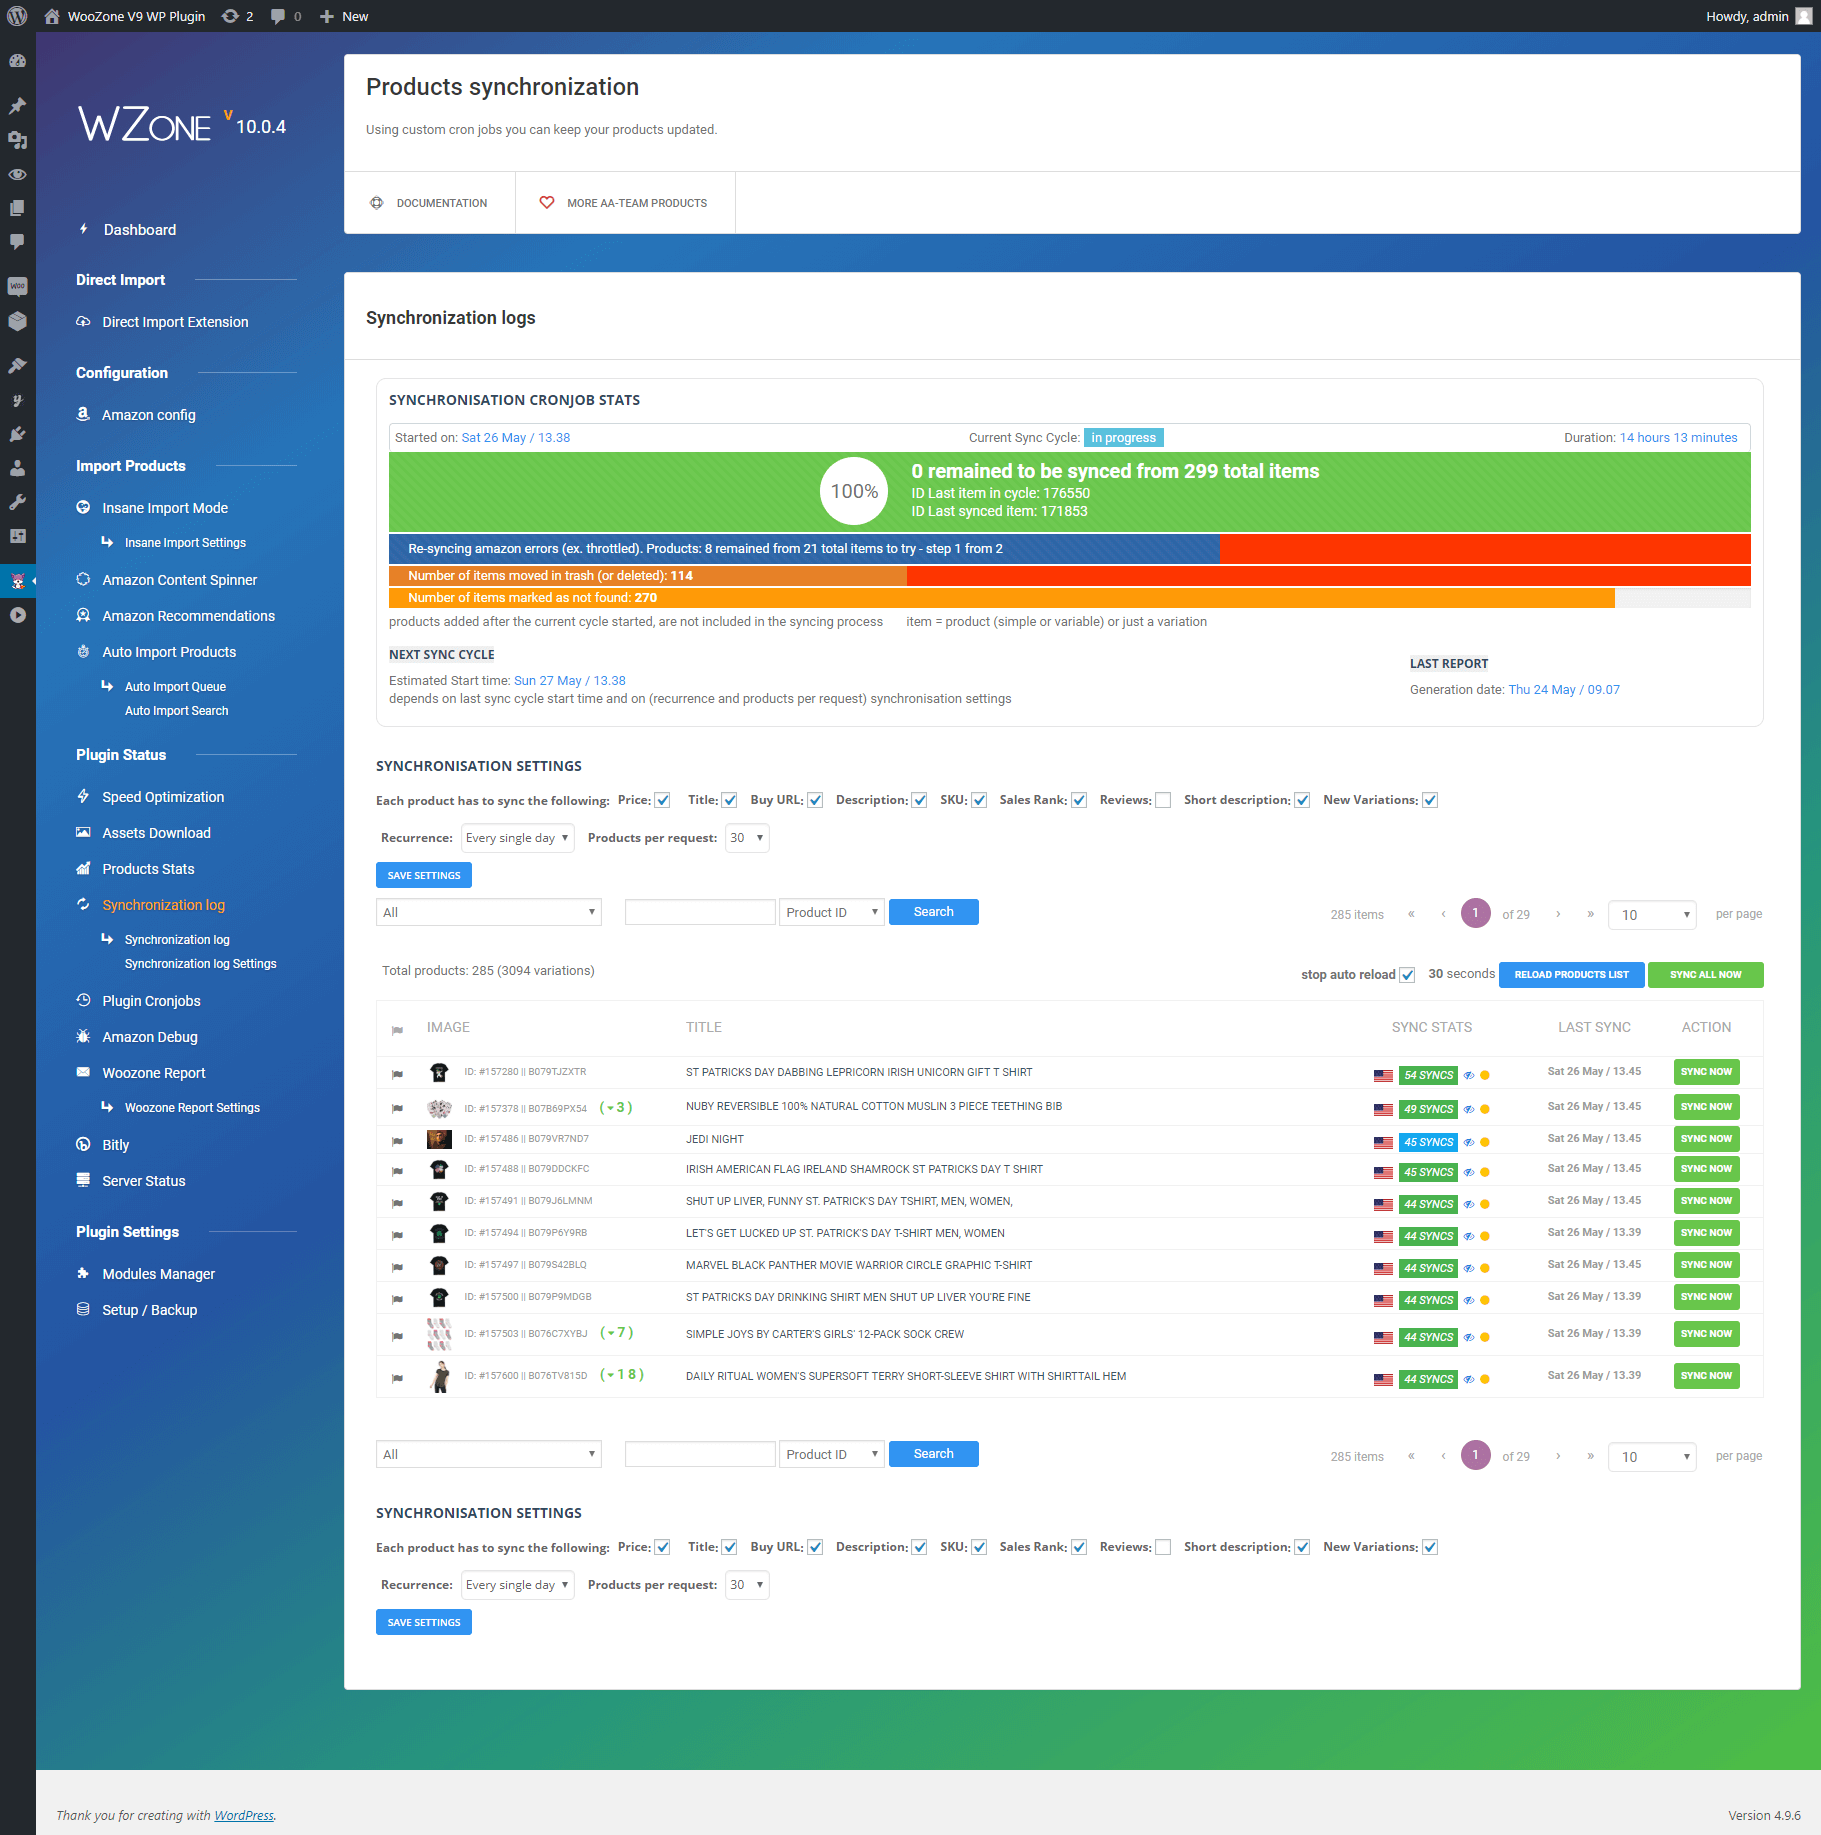Click flag icon in ST PATRICKS DAY DABBING row
The width and height of the screenshot is (1821, 1835).
(397, 1074)
